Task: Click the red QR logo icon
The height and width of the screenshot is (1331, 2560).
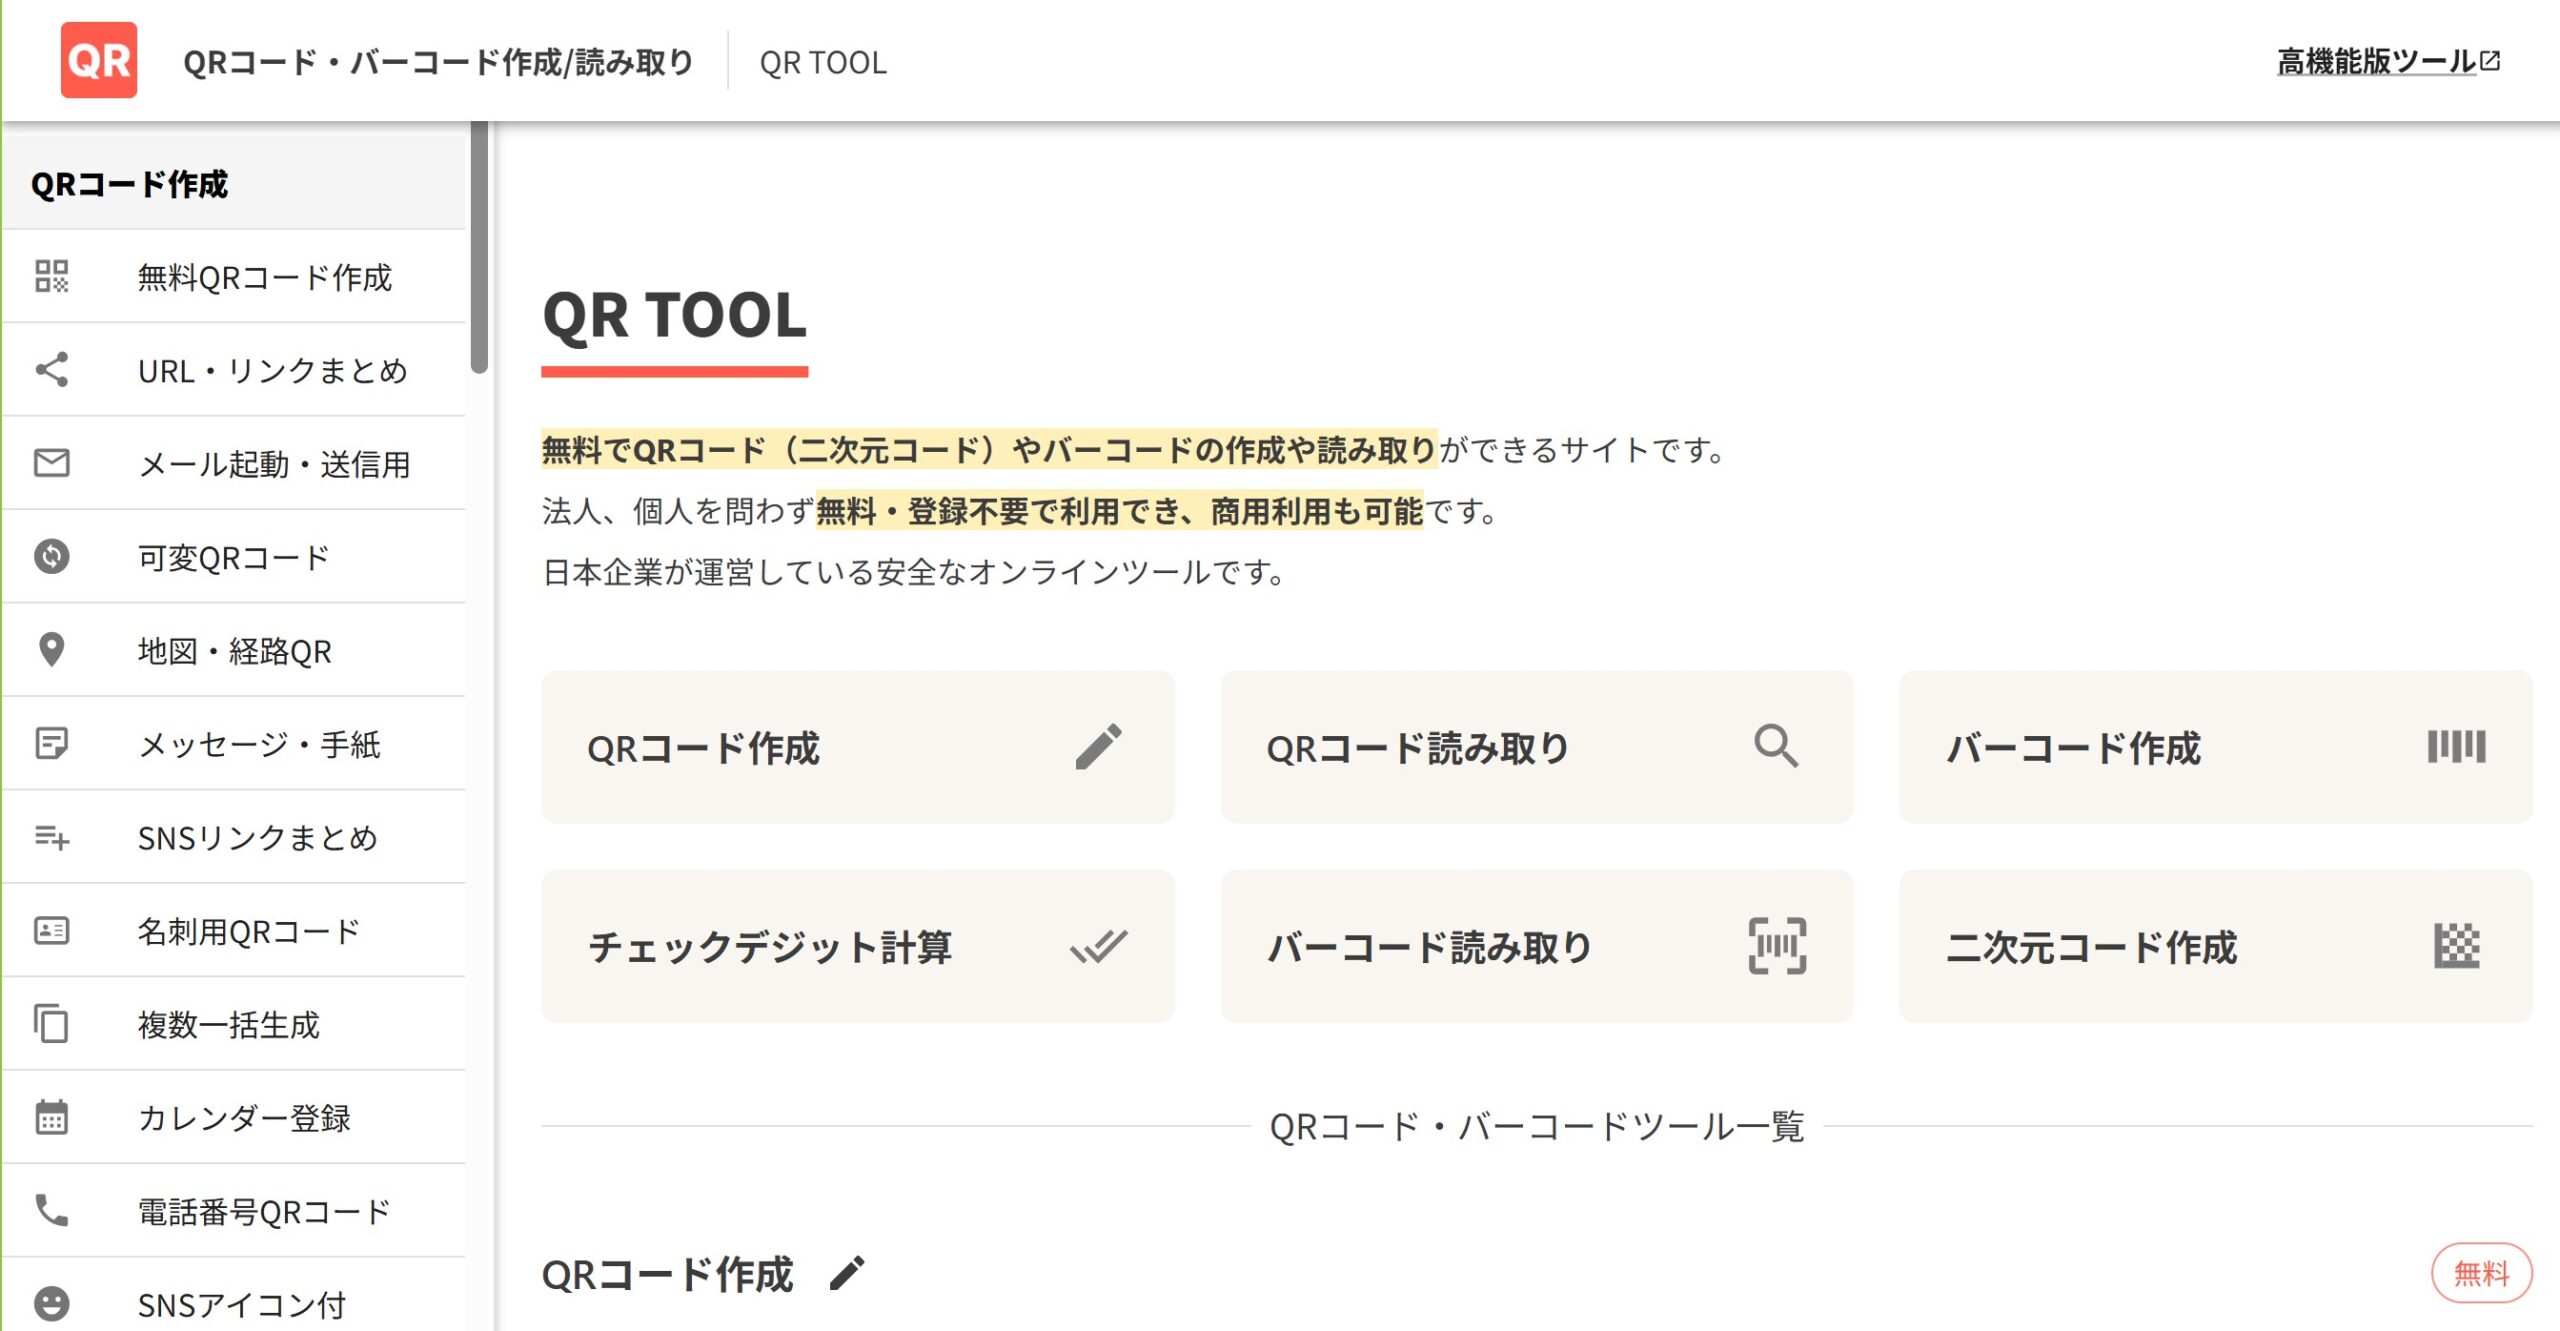Action: [98, 60]
